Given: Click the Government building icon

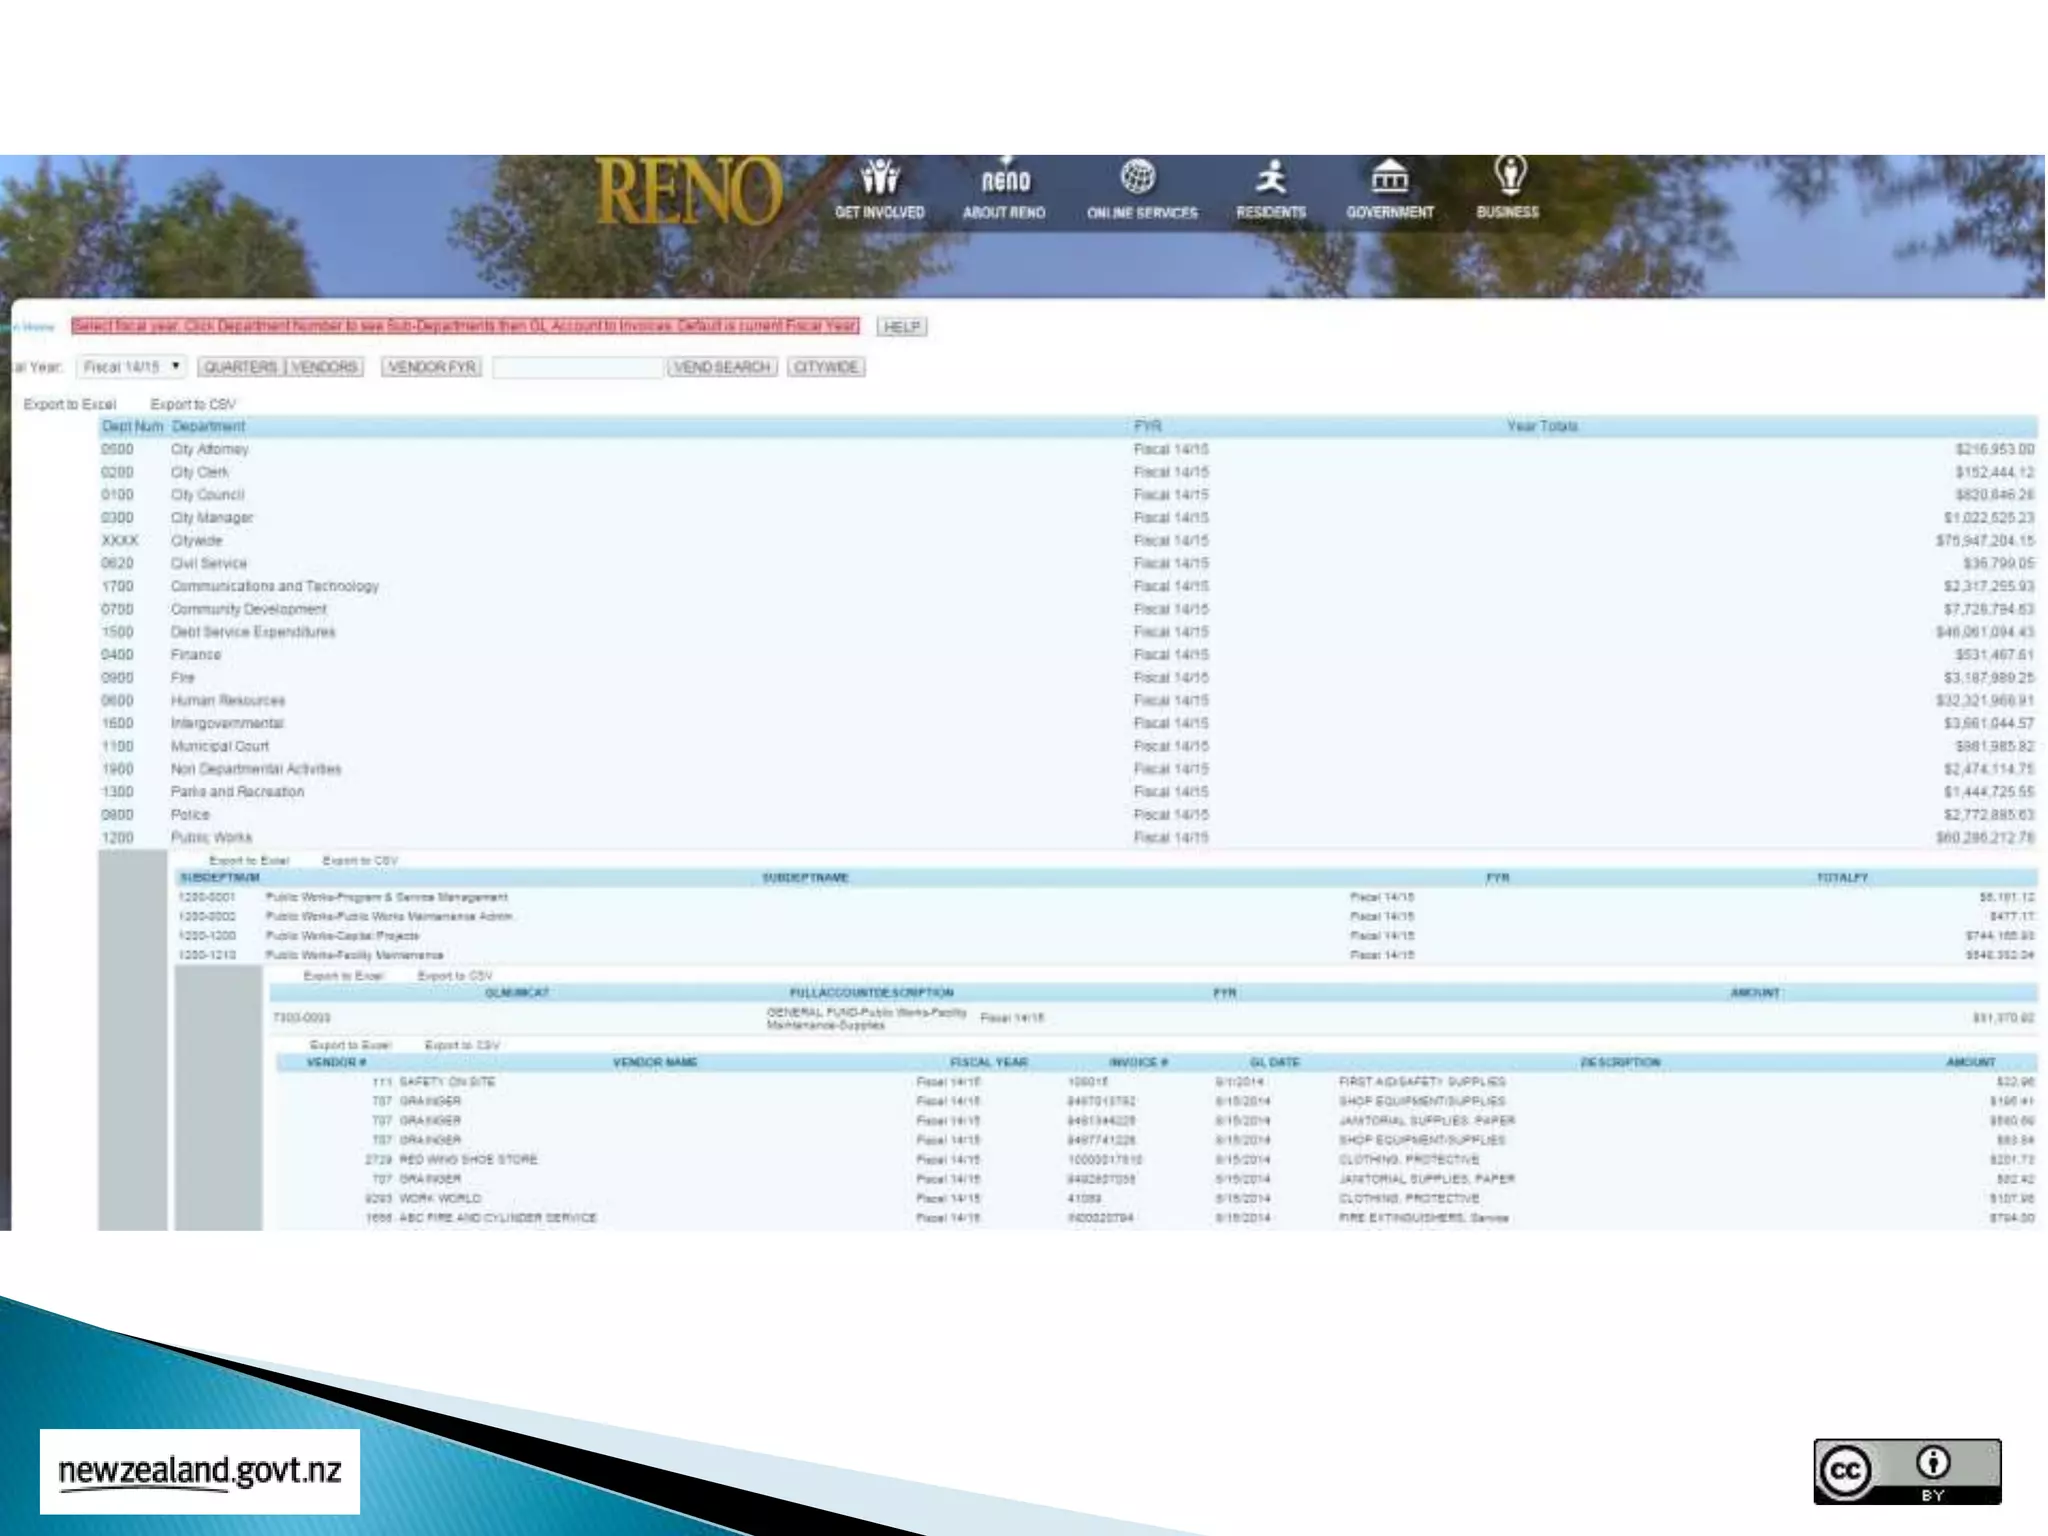Looking at the screenshot, I should pos(1389,178).
